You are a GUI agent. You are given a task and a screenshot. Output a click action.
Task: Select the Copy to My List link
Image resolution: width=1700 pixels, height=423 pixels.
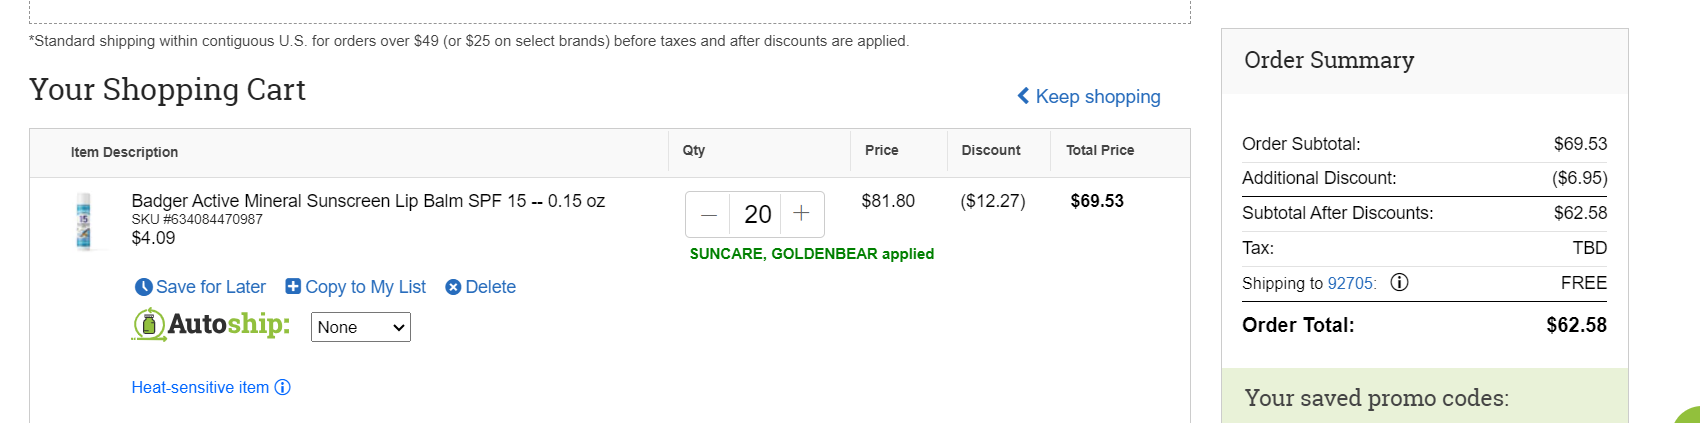tap(365, 287)
